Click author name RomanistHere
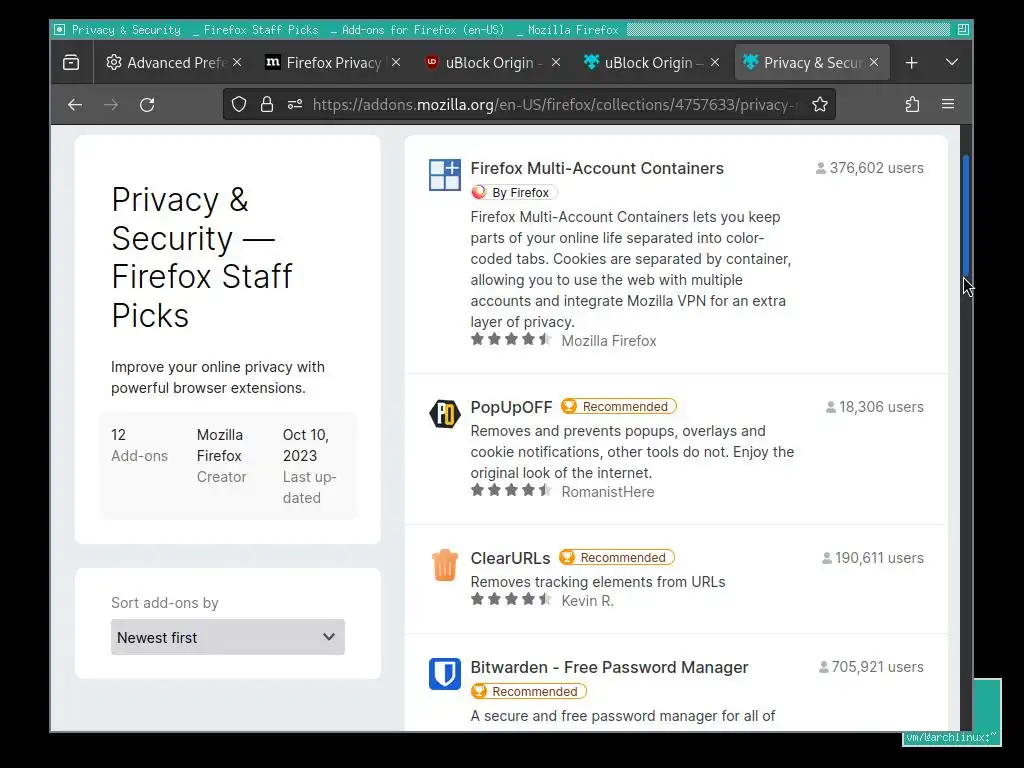 [x=607, y=492]
